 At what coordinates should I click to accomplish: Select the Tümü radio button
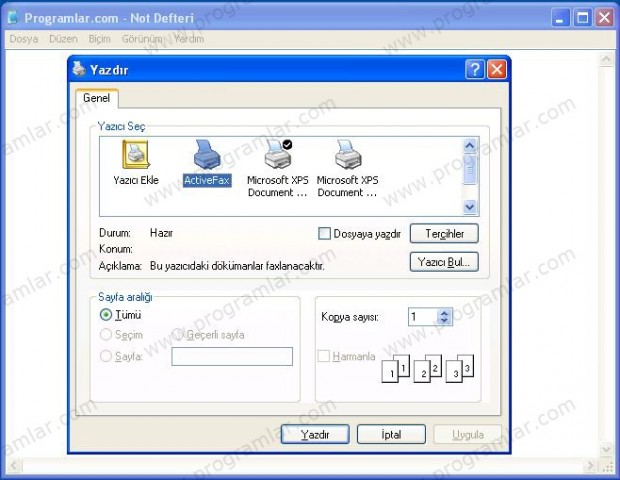coord(106,315)
